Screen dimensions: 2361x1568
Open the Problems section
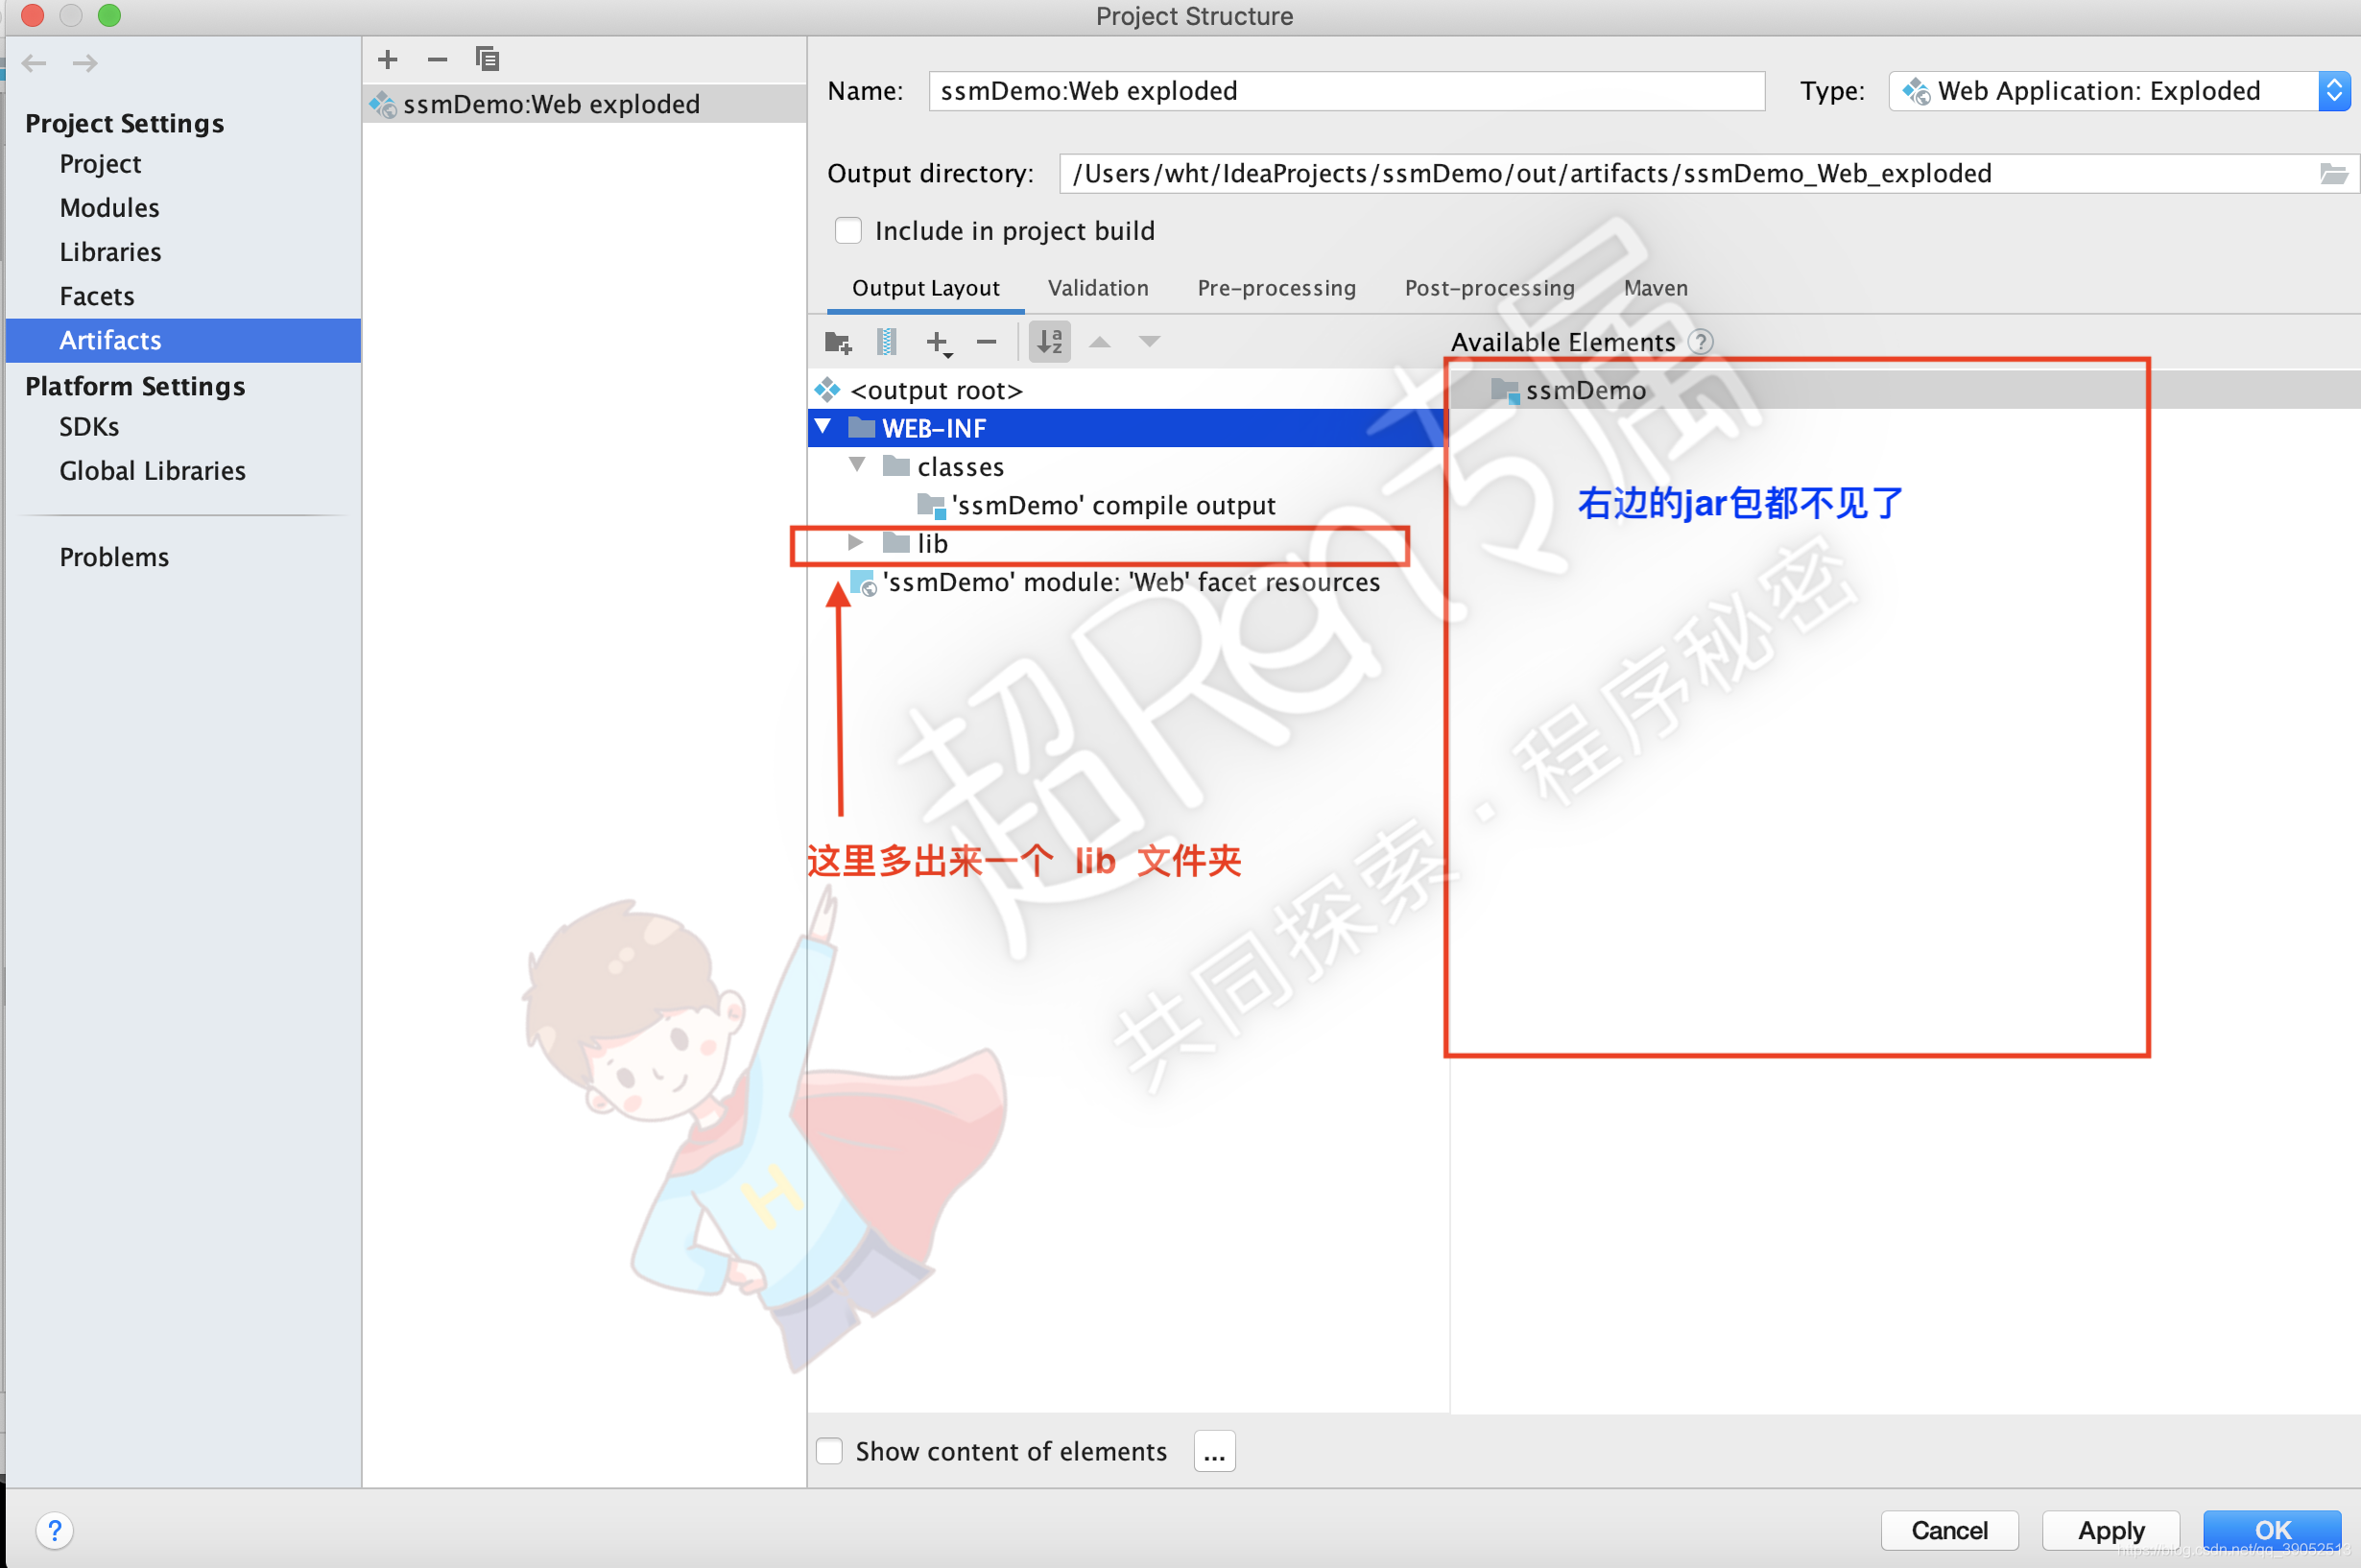114,557
